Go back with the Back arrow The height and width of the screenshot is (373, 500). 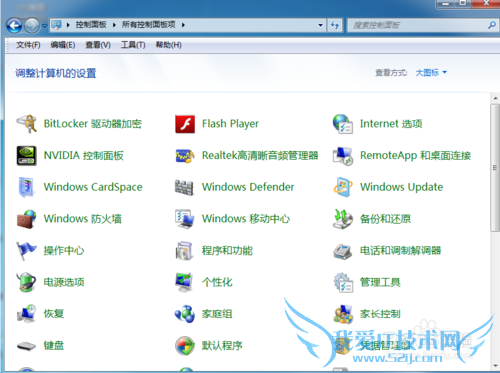(x=14, y=26)
